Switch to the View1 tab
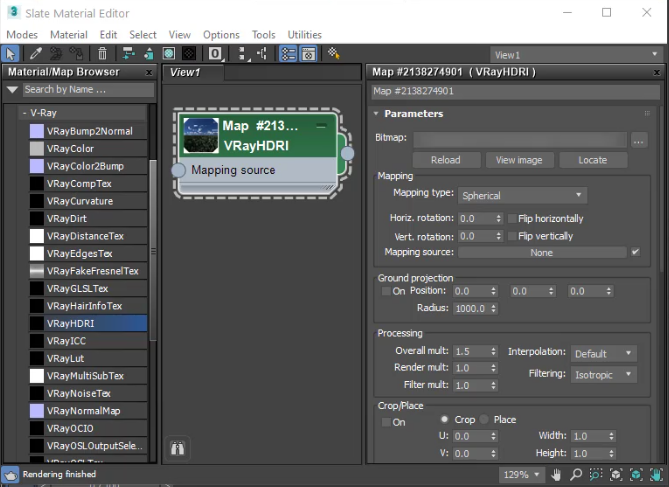 tap(194, 72)
